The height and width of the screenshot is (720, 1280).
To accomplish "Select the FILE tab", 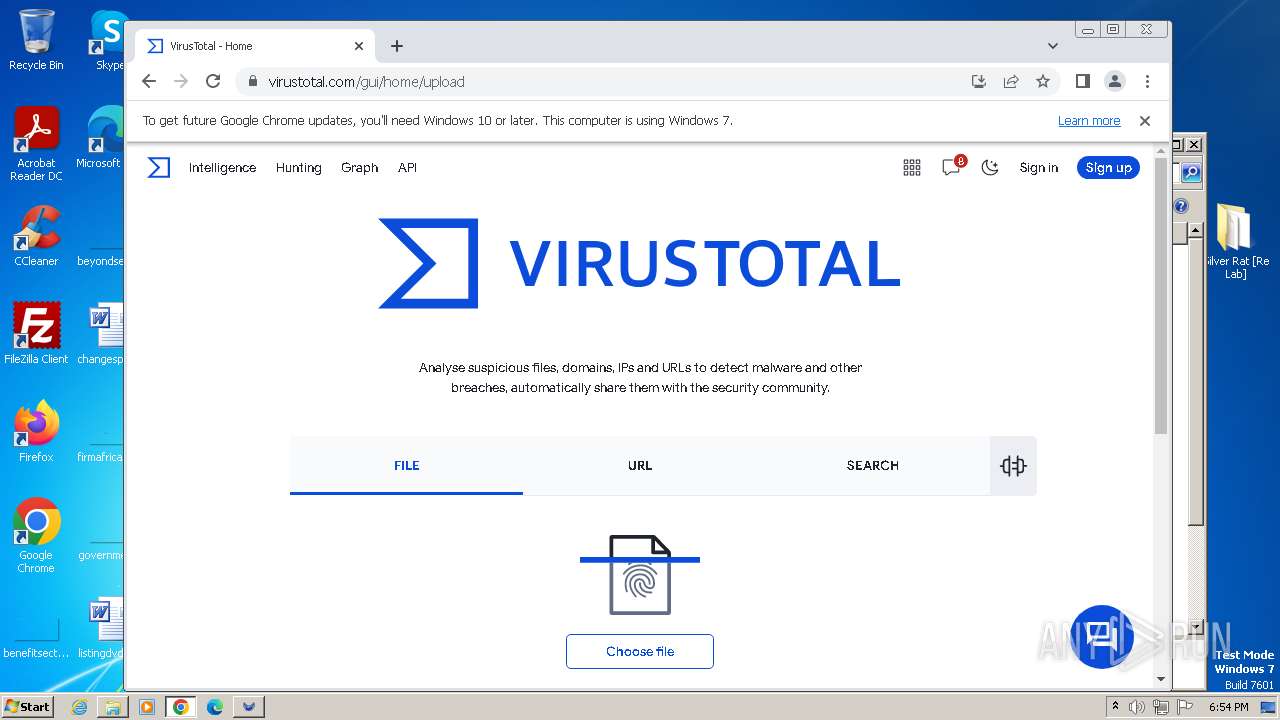I will click(406, 465).
